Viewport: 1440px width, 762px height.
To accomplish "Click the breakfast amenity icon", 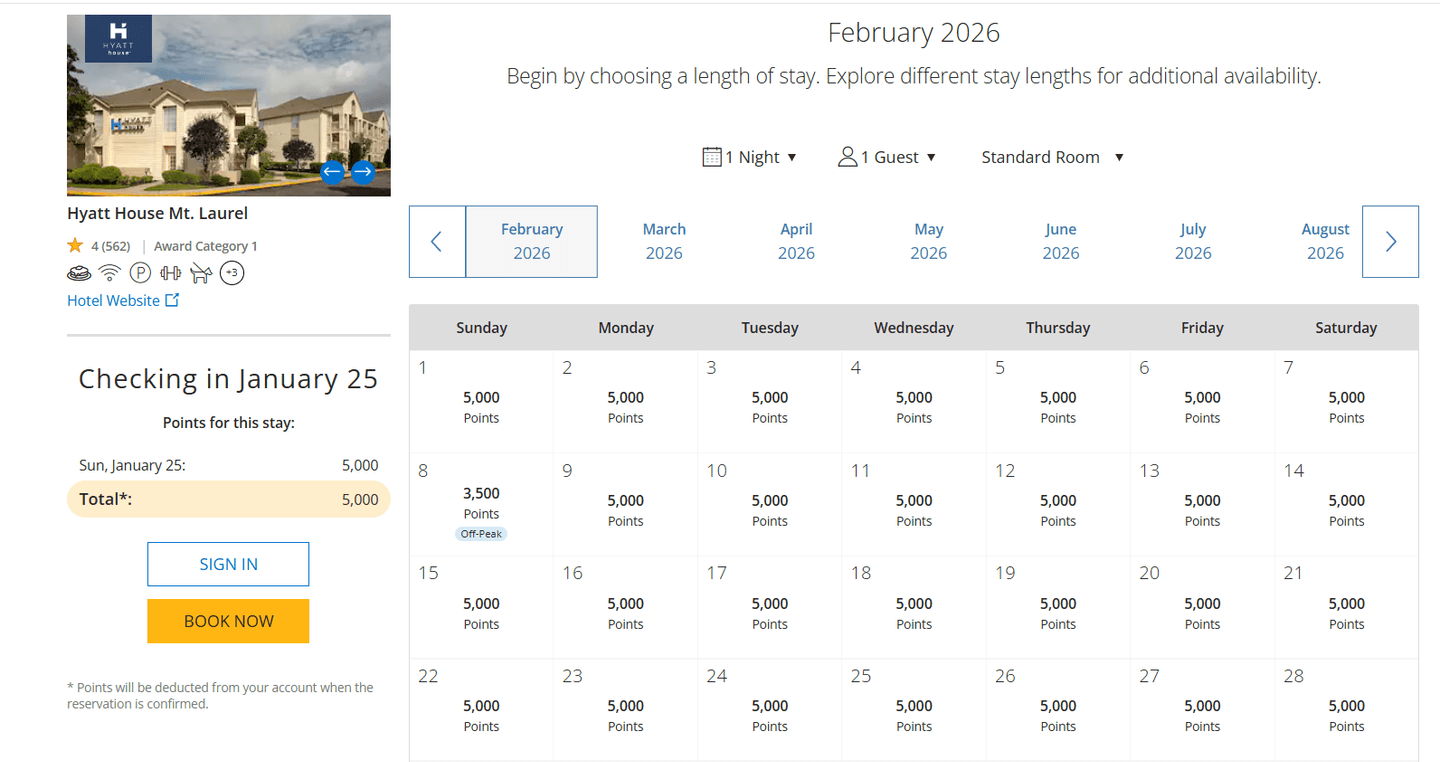I will point(79,272).
